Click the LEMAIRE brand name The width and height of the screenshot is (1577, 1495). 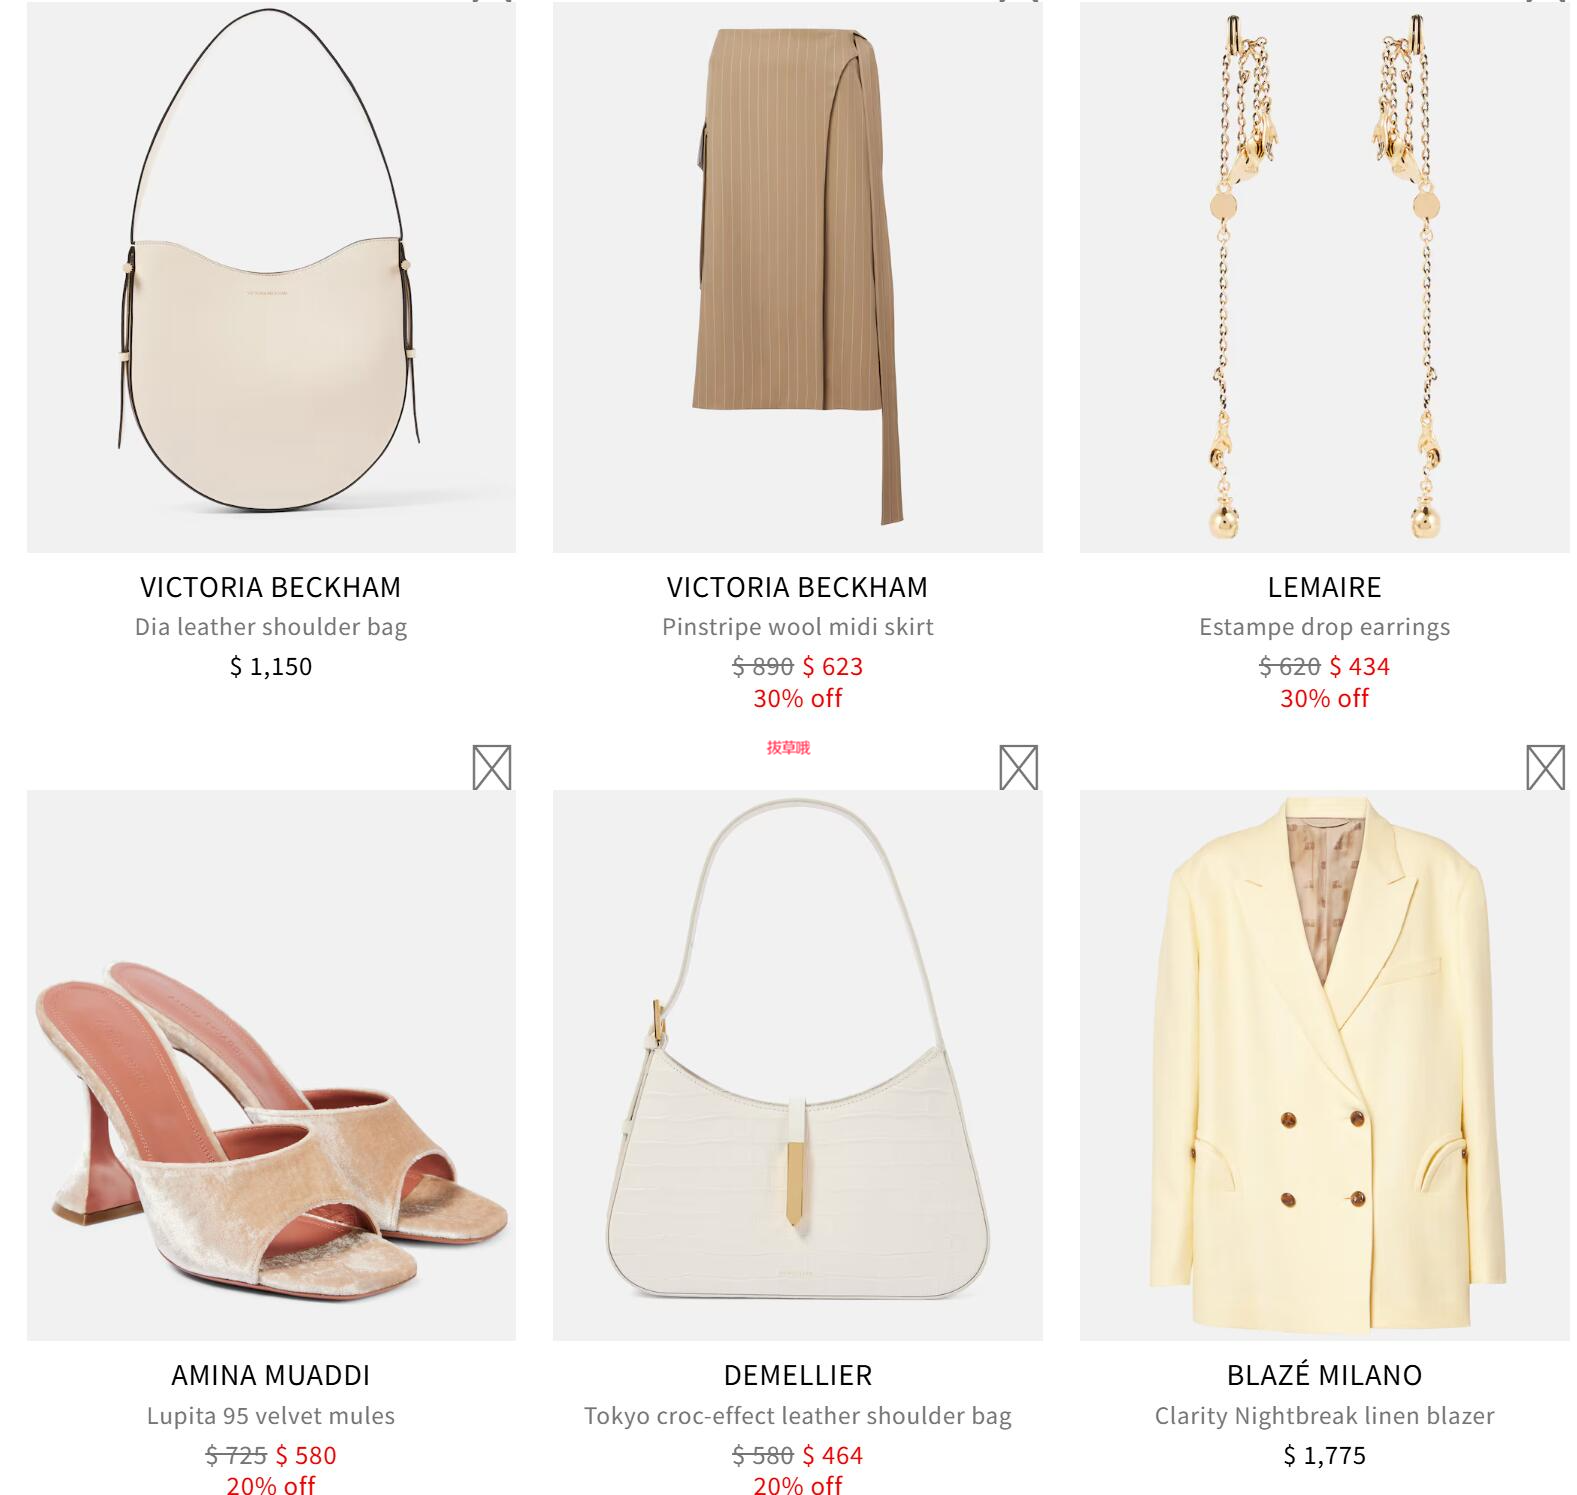coord(1325,587)
